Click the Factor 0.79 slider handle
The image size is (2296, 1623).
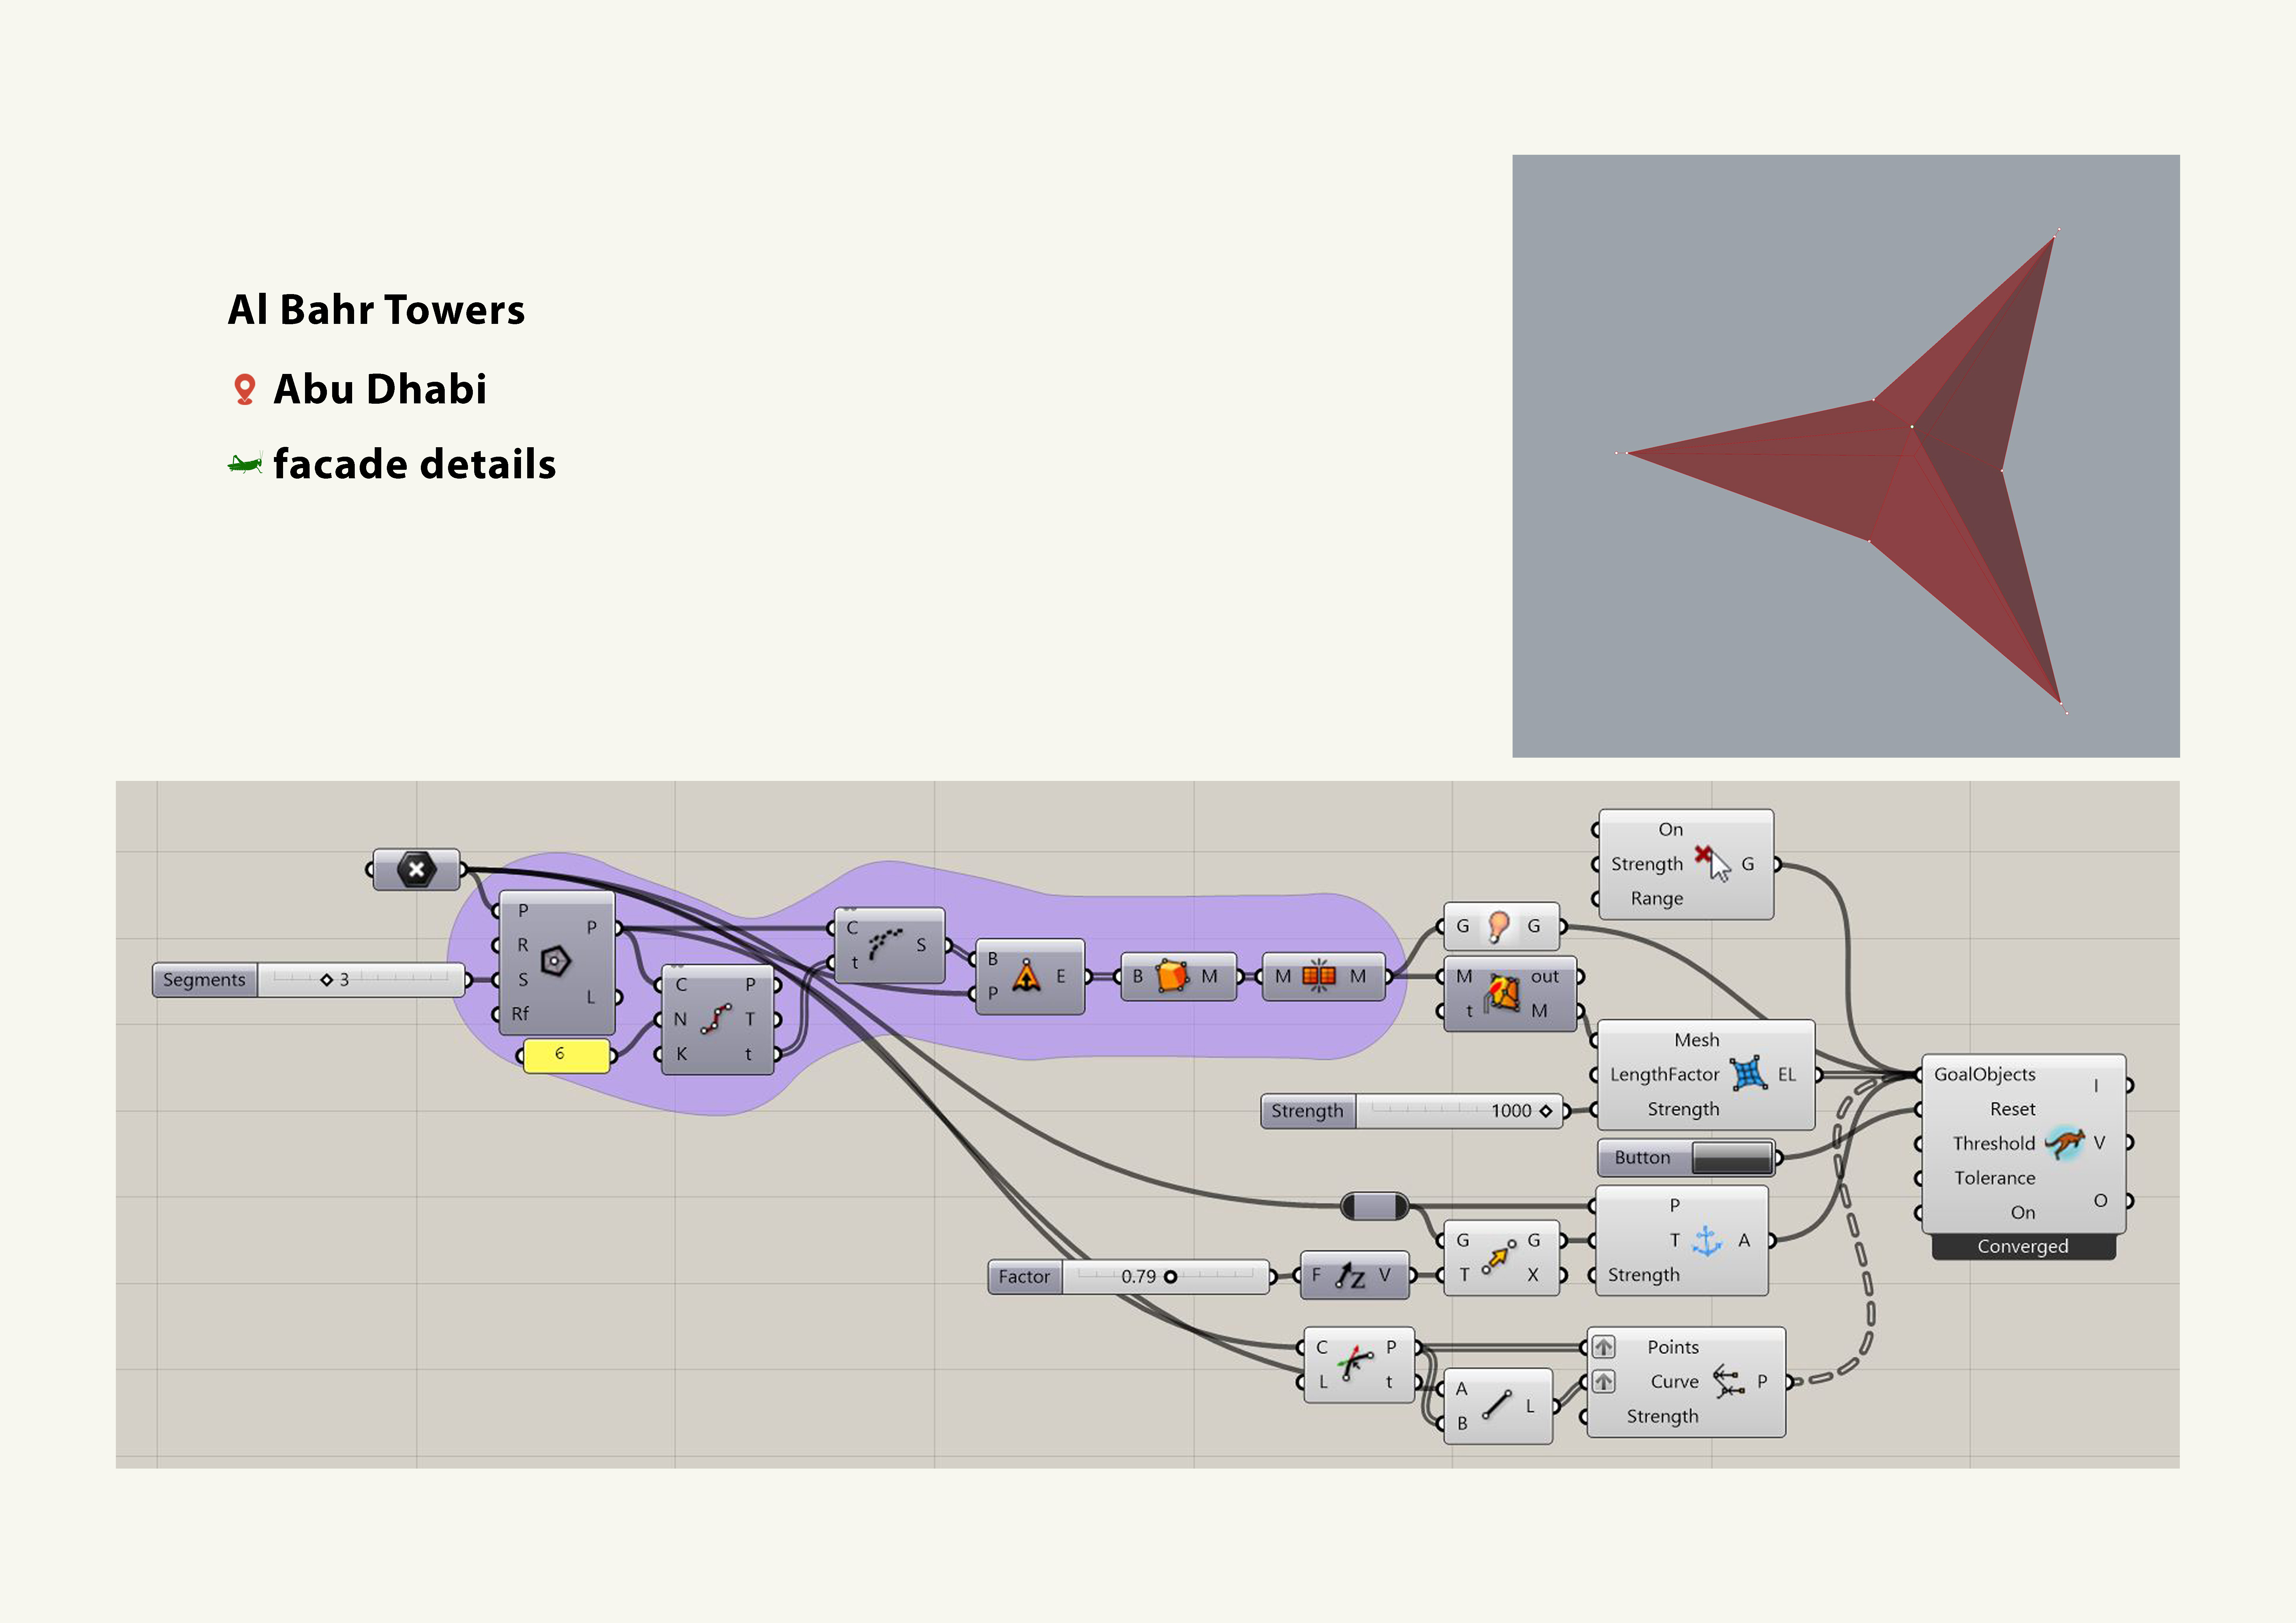[x=1170, y=1277]
